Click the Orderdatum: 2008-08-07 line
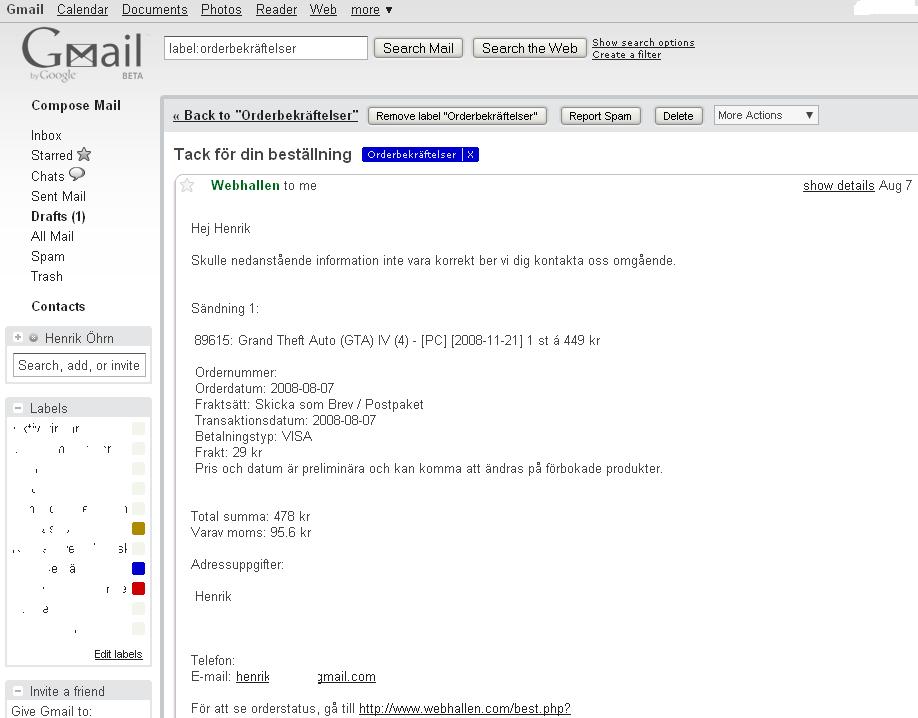The image size is (918, 718). point(265,388)
